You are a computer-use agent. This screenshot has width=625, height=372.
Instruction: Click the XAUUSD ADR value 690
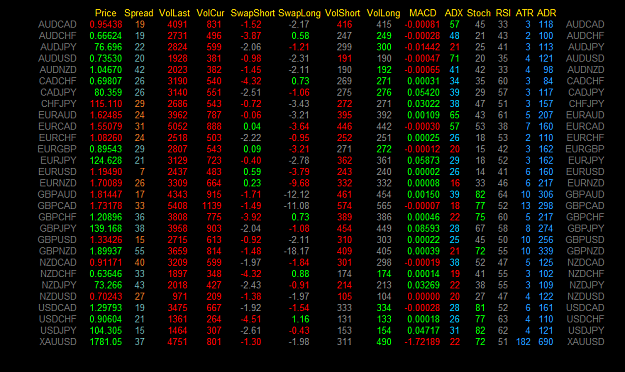pos(546,342)
